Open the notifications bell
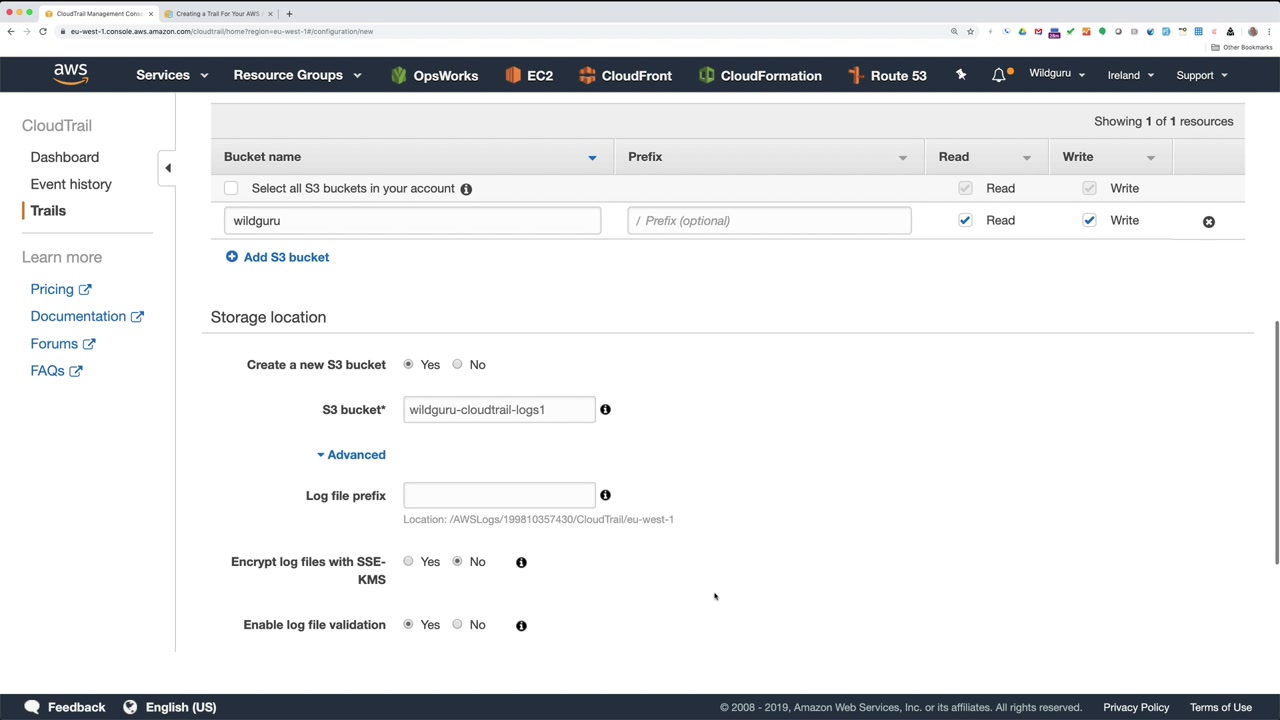 tap(999, 75)
